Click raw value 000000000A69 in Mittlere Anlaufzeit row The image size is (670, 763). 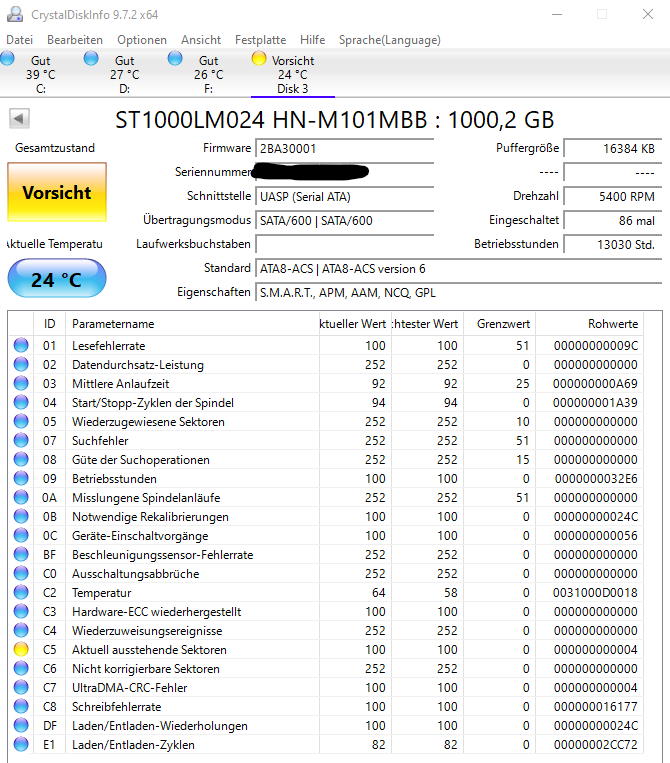click(x=595, y=383)
